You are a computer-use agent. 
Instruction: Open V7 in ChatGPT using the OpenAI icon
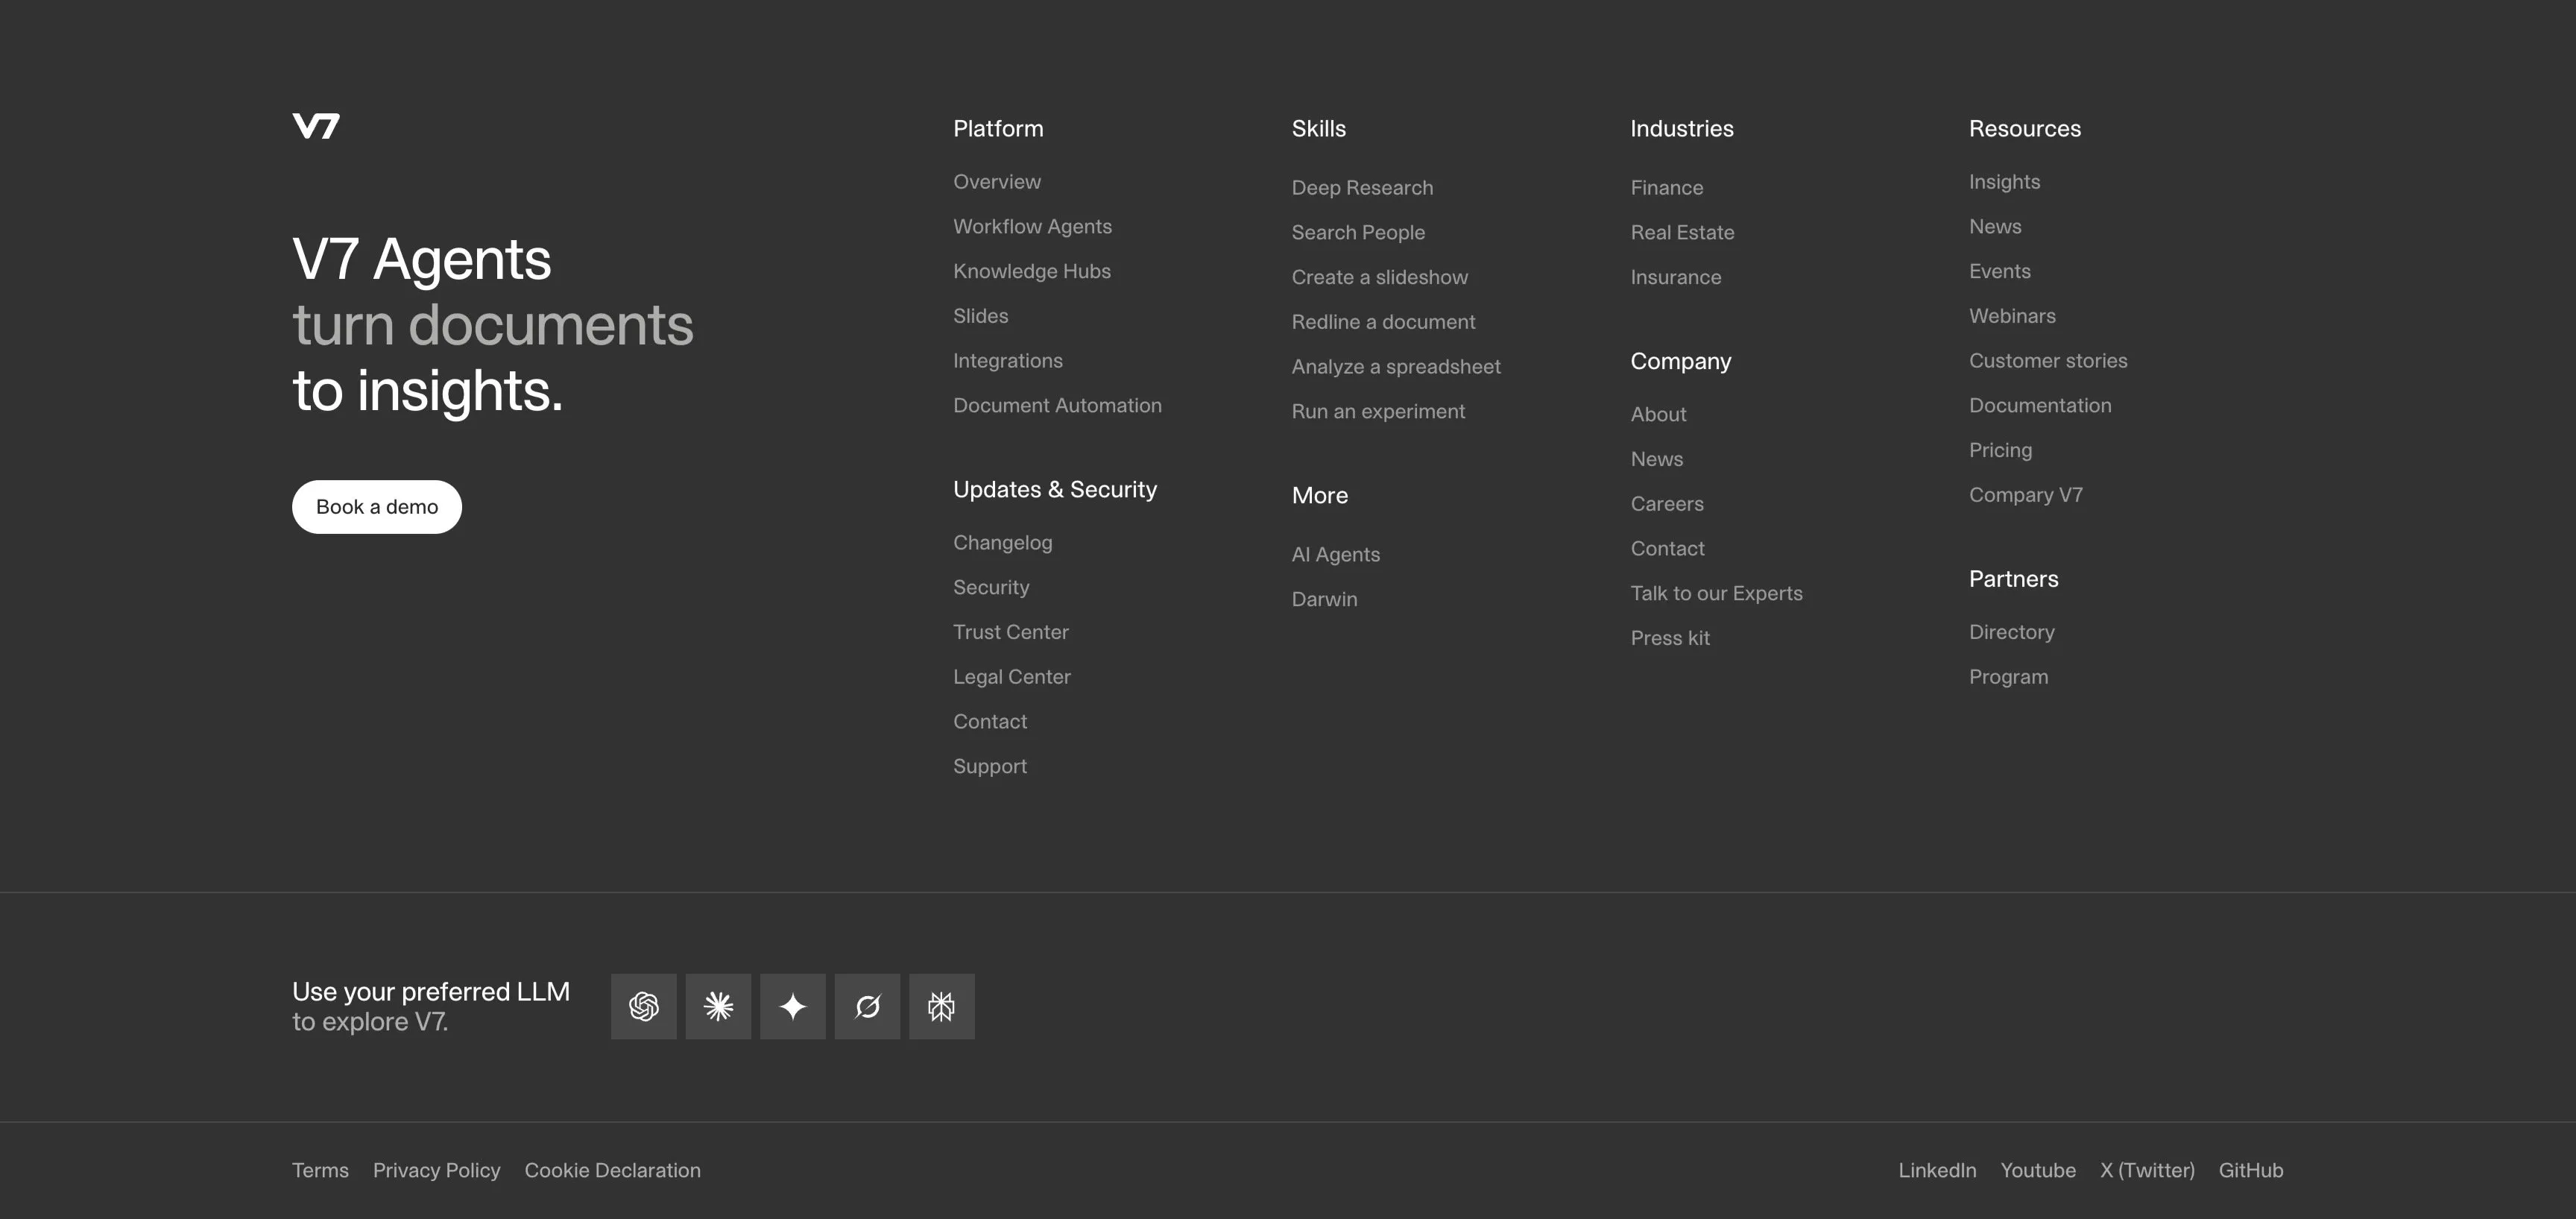pos(644,1006)
